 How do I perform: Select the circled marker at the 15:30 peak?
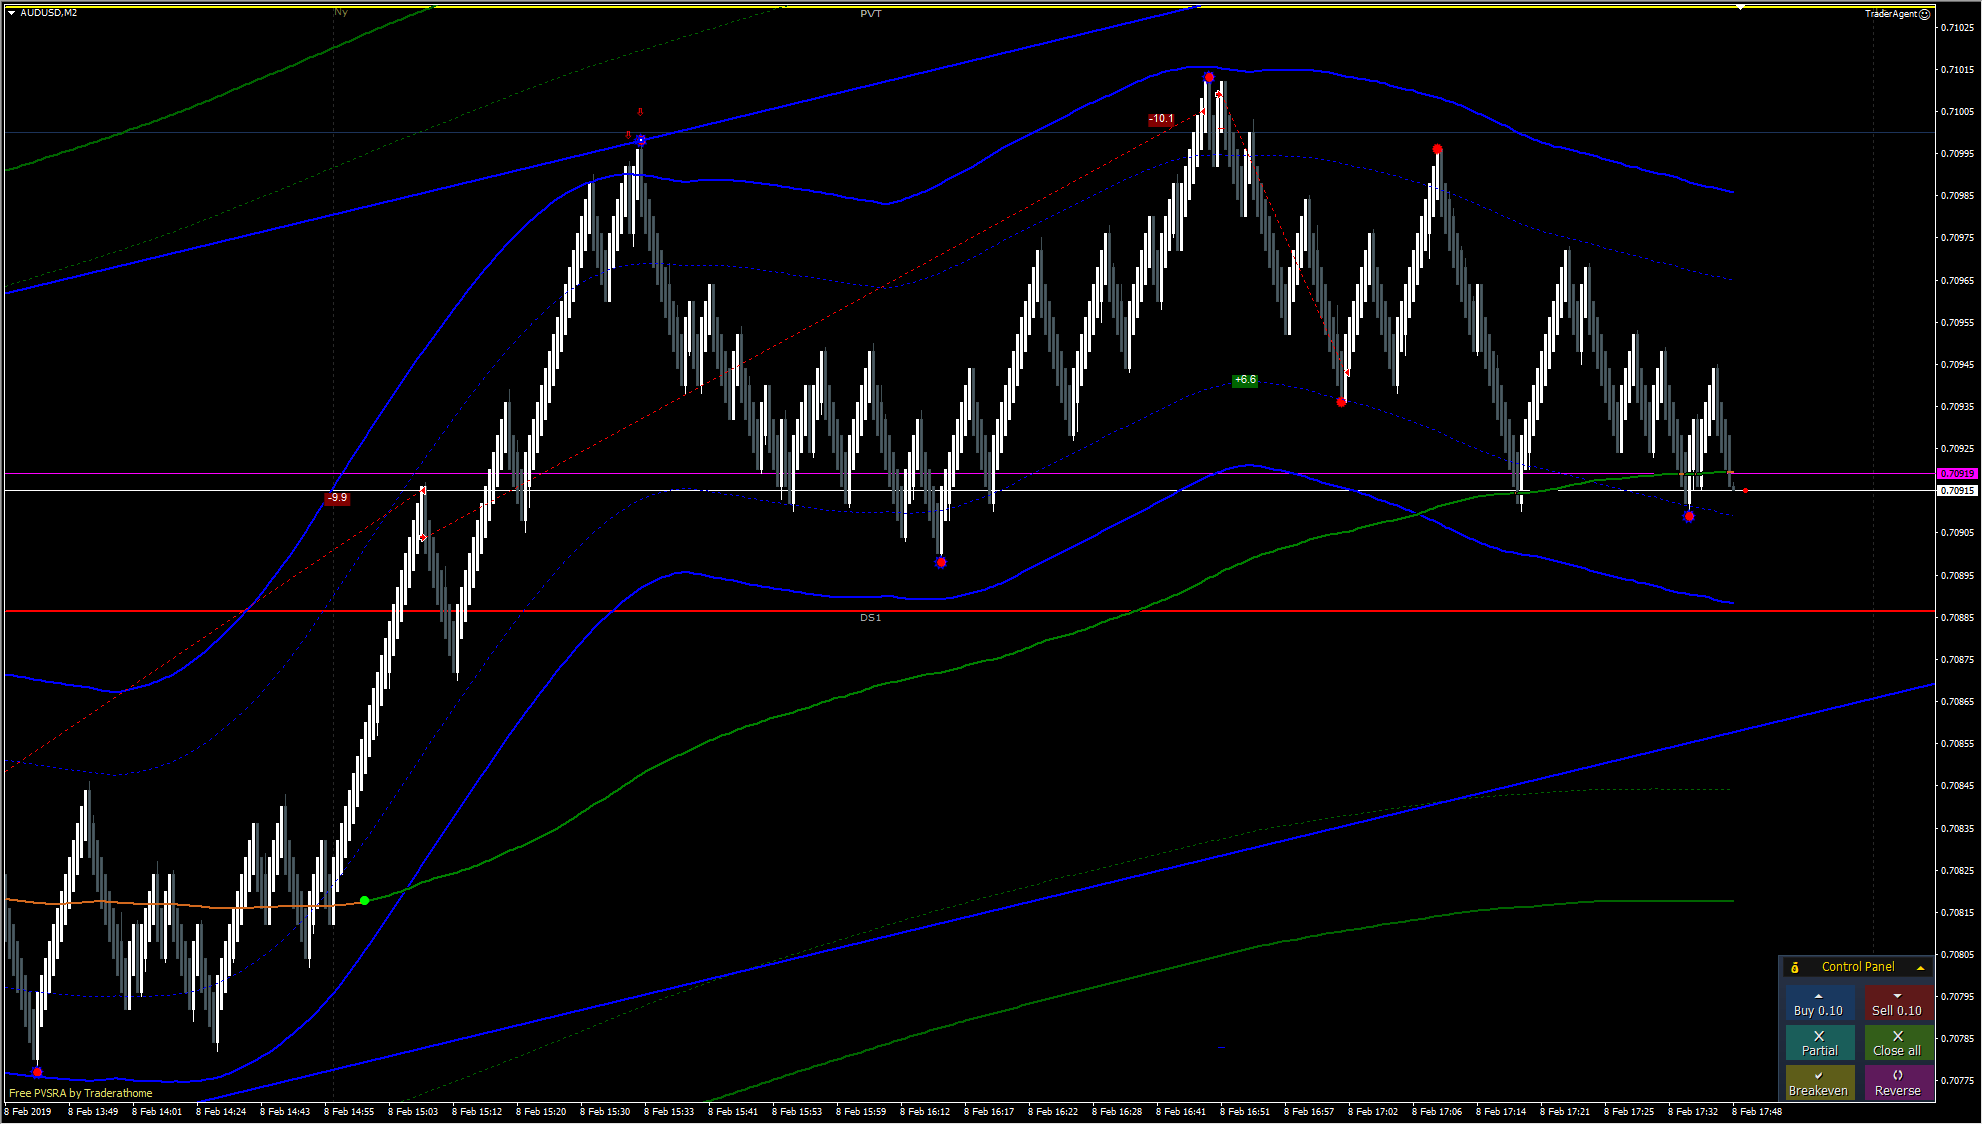640,141
